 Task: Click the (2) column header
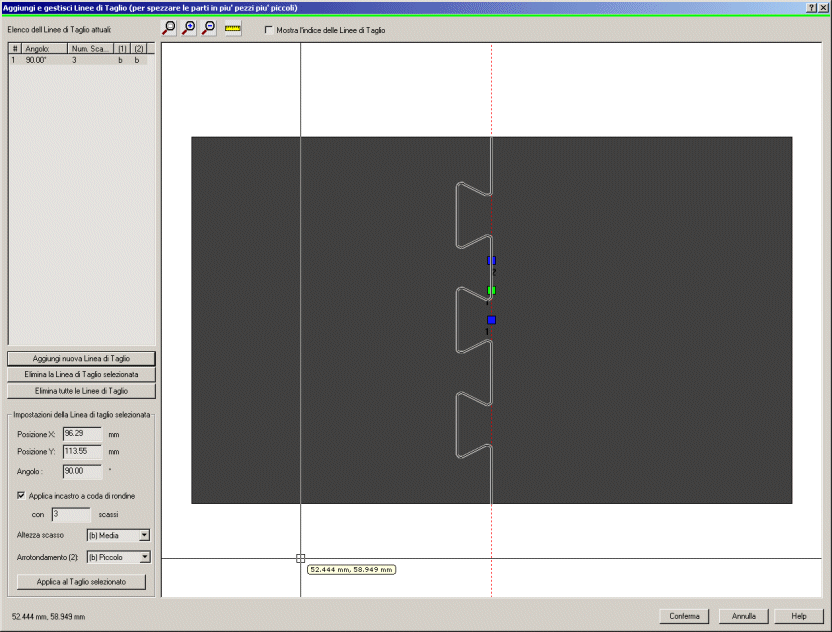(138, 49)
